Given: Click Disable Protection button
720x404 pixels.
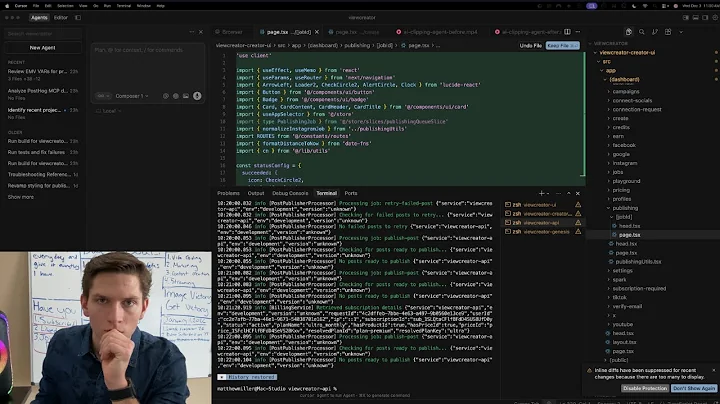Looking at the screenshot, I should tap(645, 388).
